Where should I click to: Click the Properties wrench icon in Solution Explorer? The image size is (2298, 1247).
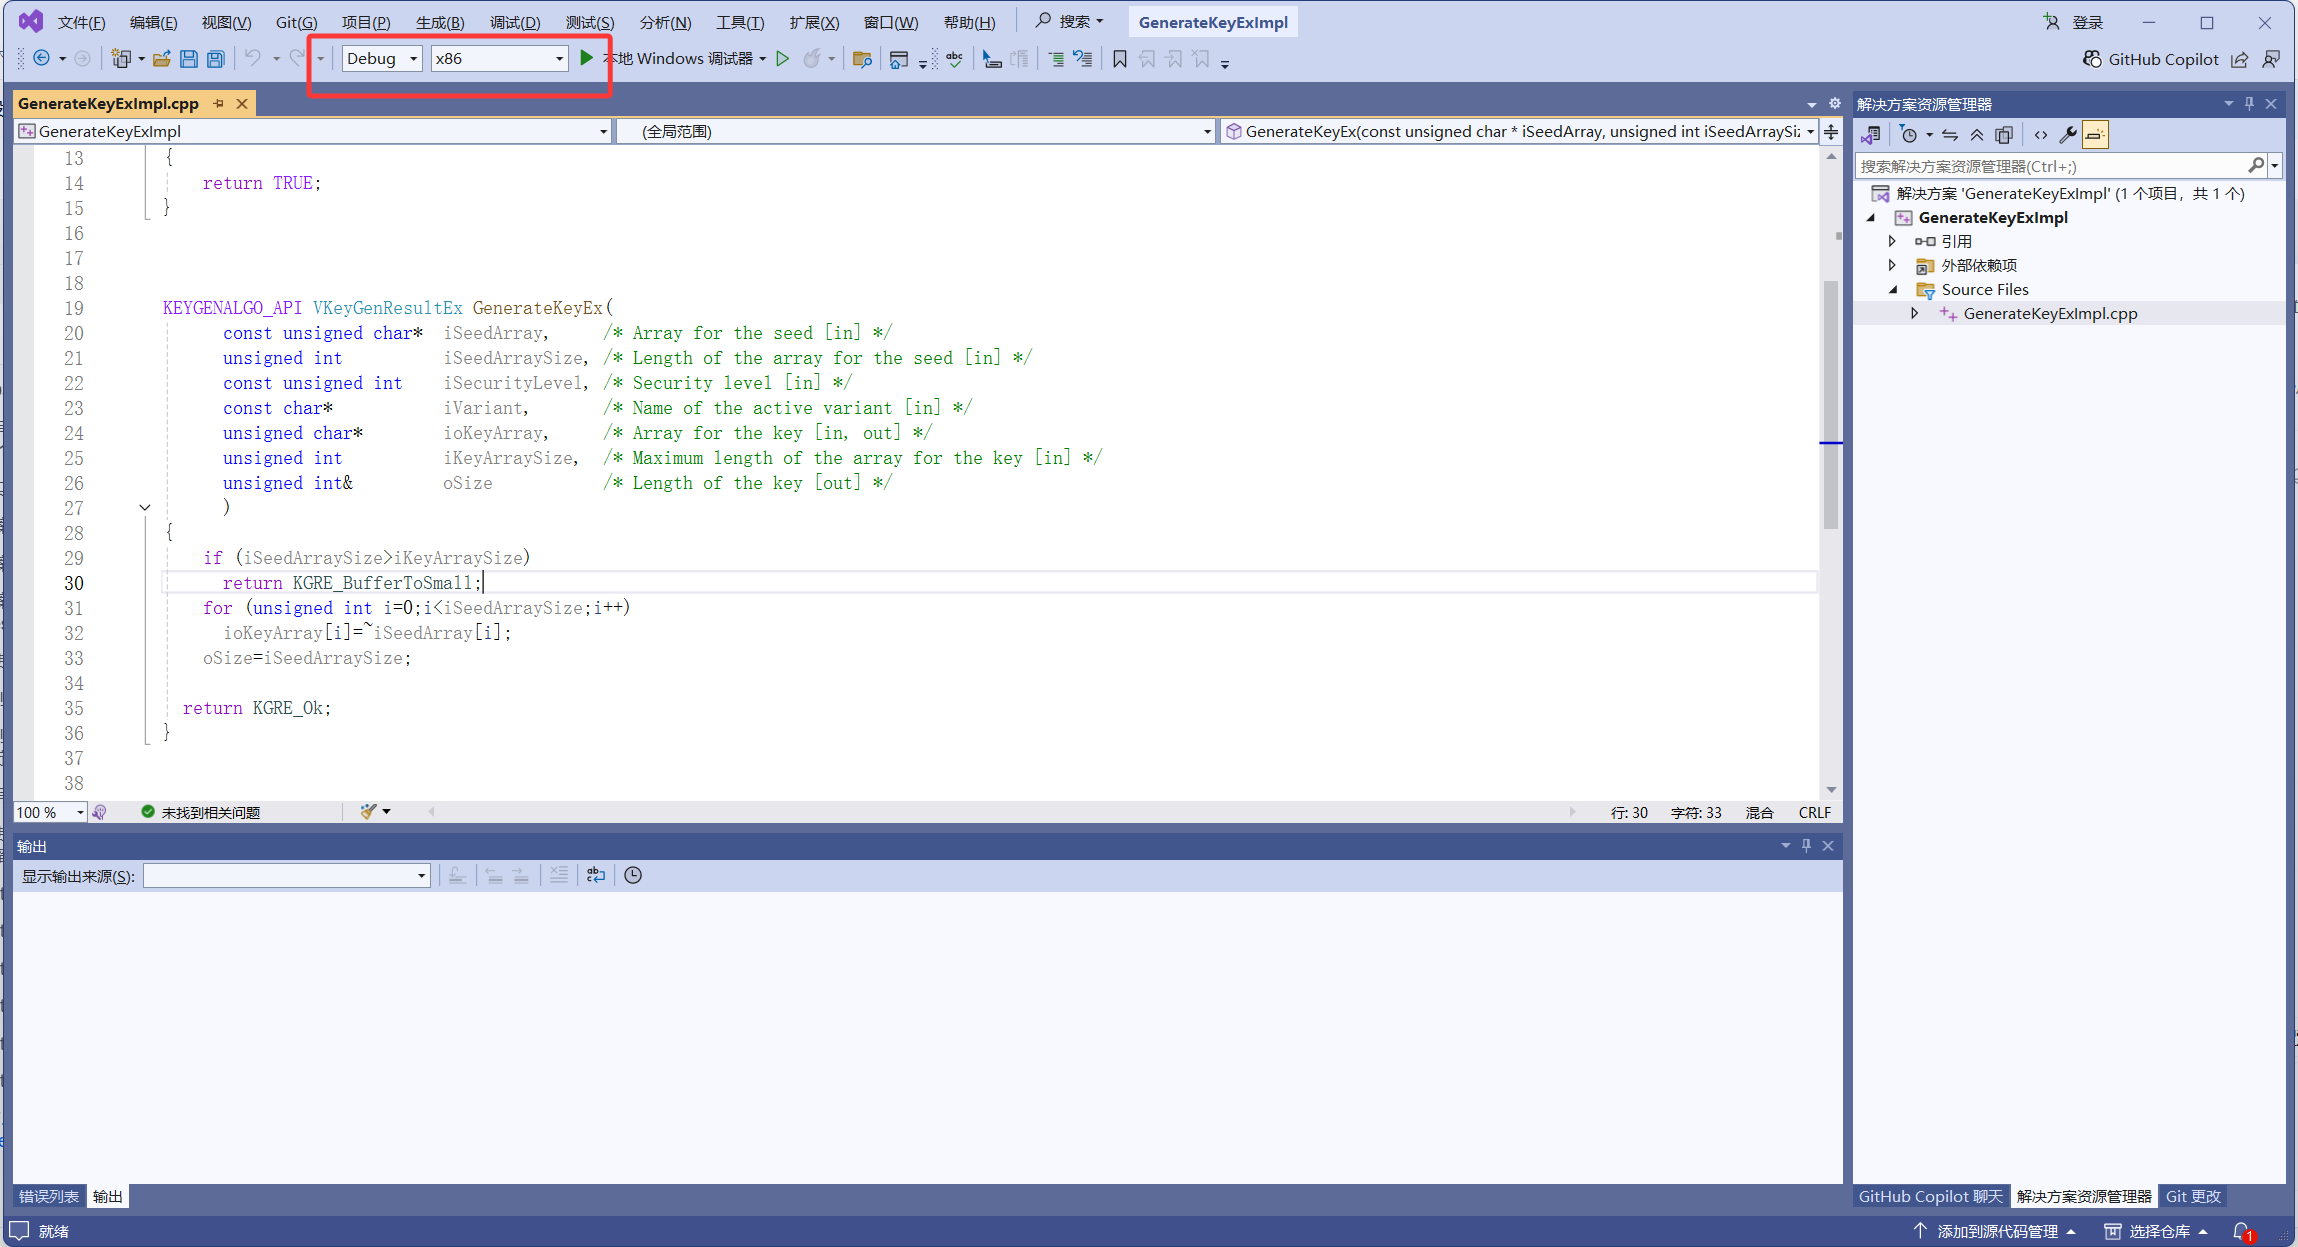pos(2067,135)
